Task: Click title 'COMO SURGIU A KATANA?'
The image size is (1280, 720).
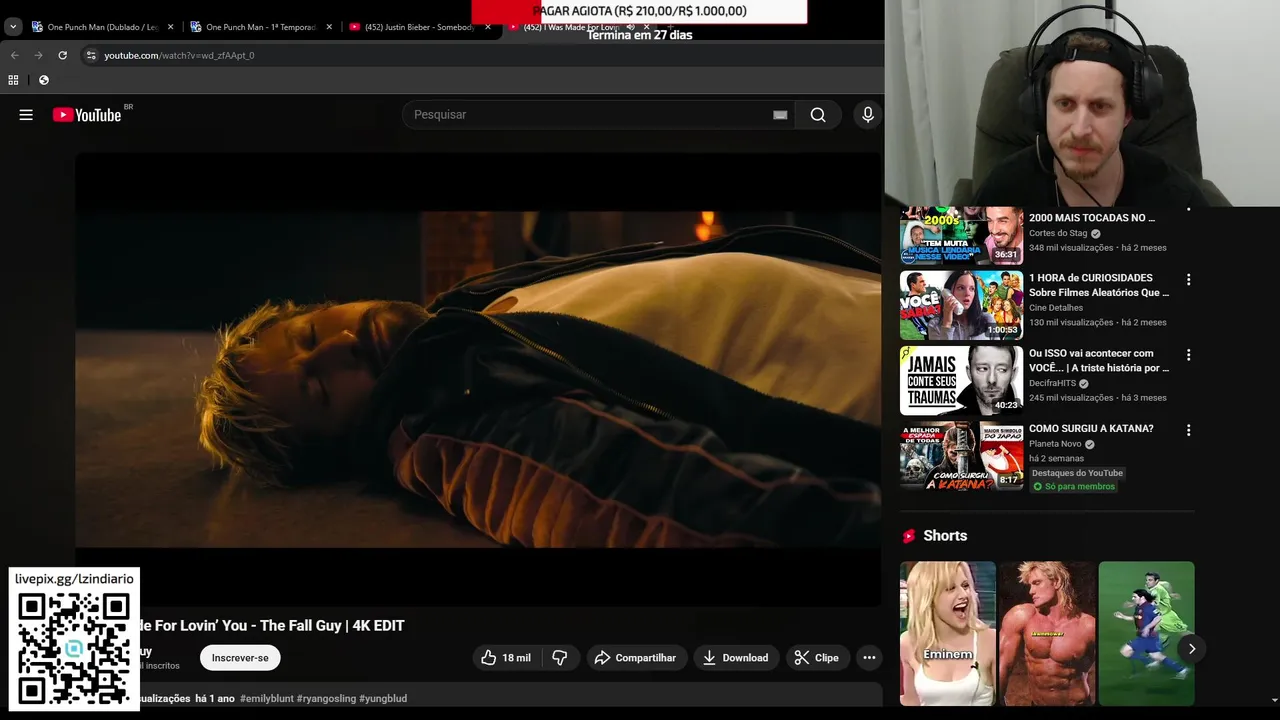Action: [x=1091, y=428]
